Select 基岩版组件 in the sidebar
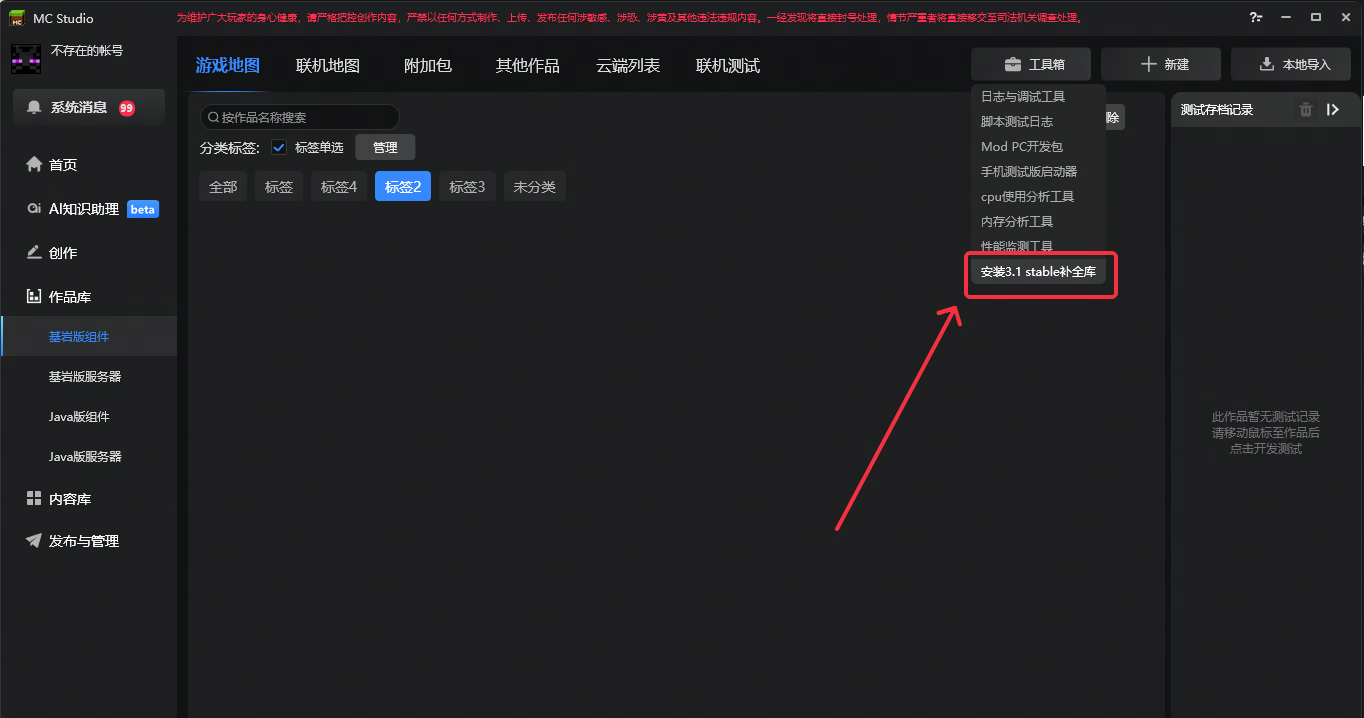 pos(88,337)
